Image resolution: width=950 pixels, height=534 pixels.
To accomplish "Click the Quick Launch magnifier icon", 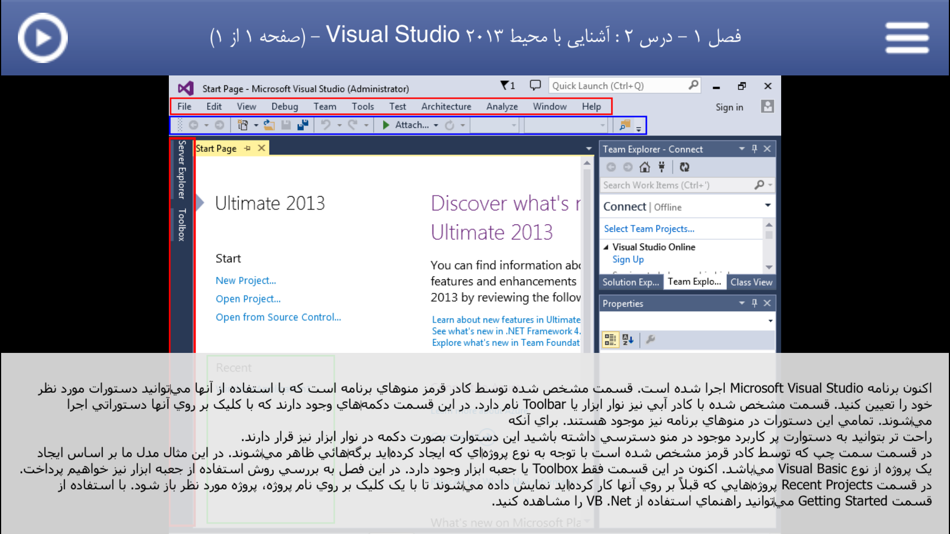I will 693,85.
